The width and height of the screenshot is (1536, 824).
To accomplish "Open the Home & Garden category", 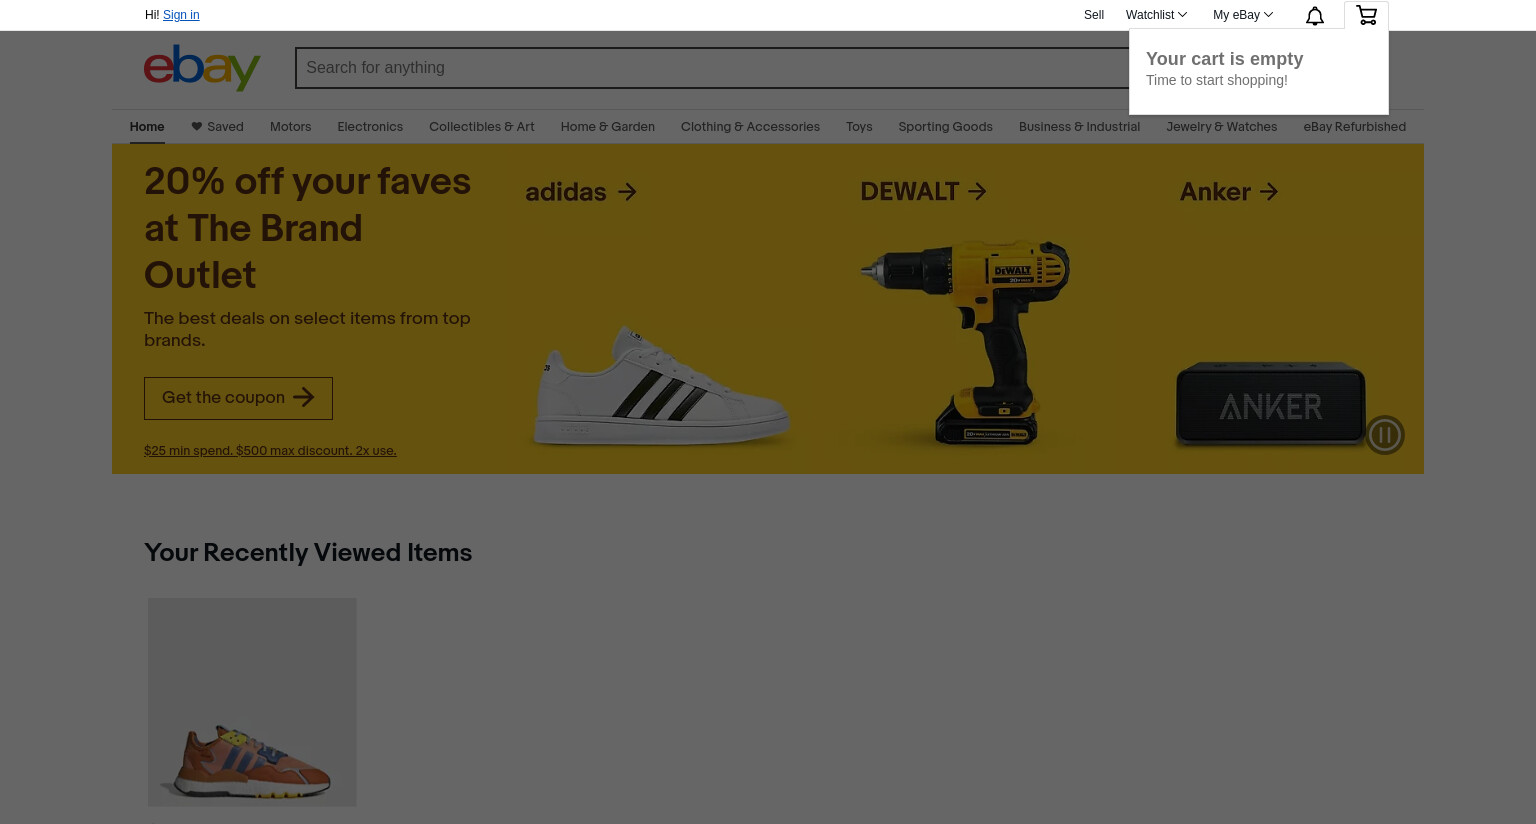I will click(x=608, y=127).
